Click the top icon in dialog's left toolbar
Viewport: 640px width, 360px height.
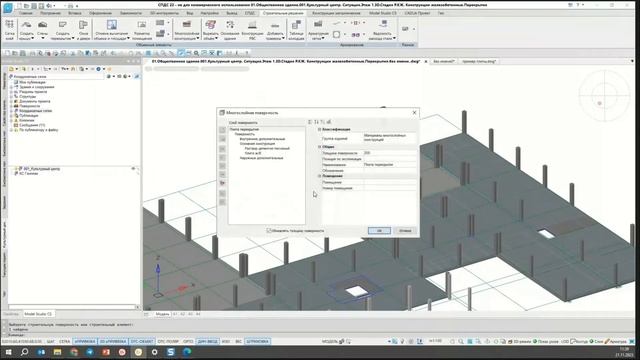point(222,130)
